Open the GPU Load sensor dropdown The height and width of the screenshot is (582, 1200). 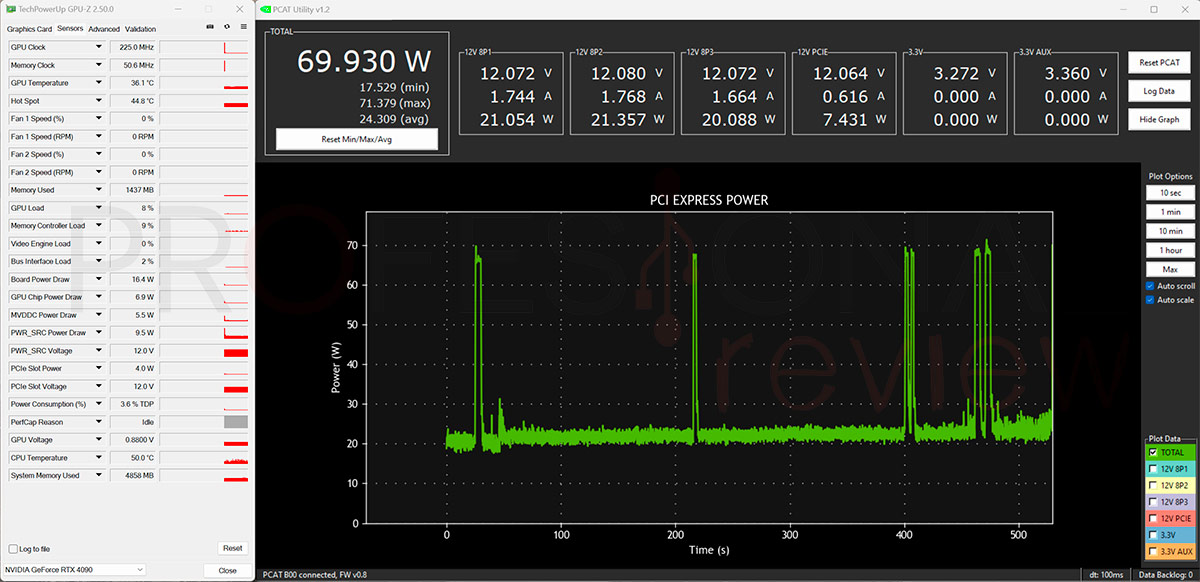click(98, 208)
